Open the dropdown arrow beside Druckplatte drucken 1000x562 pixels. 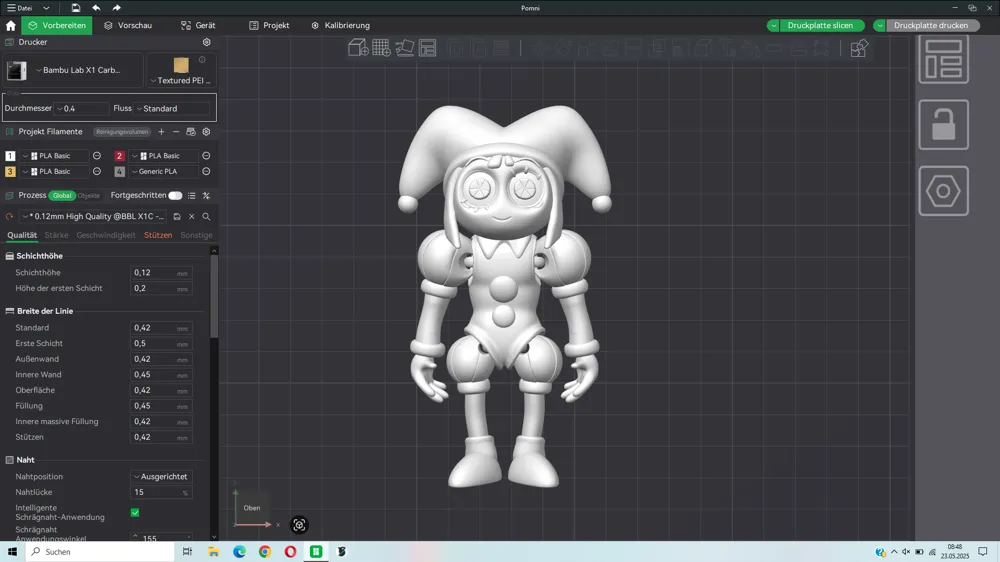tap(880, 26)
